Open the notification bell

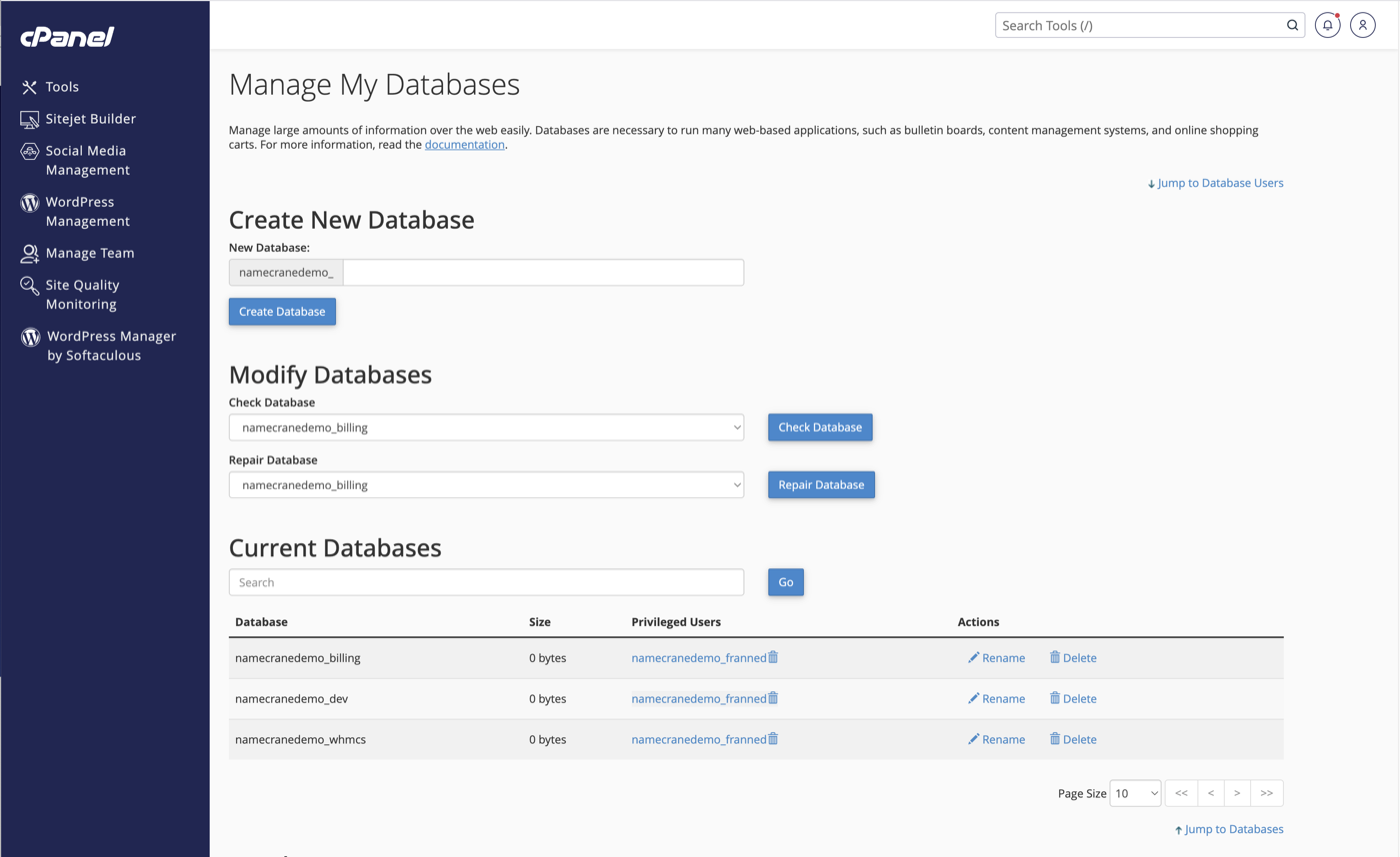[x=1328, y=25]
